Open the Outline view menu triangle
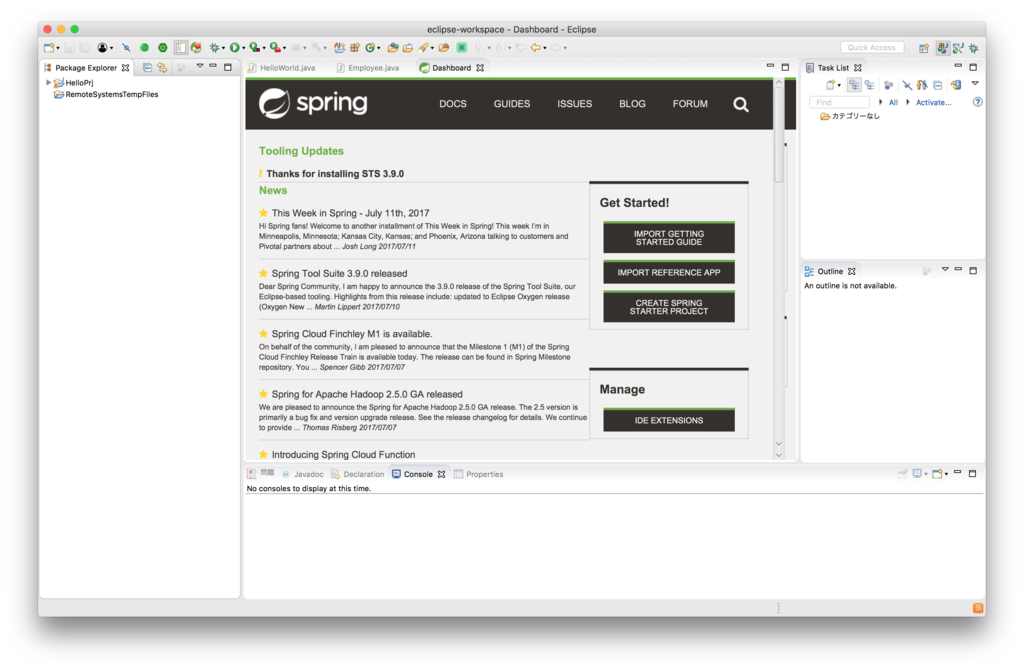Image resolution: width=1024 pixels, height=671 pixels. (x=944, y=269)
